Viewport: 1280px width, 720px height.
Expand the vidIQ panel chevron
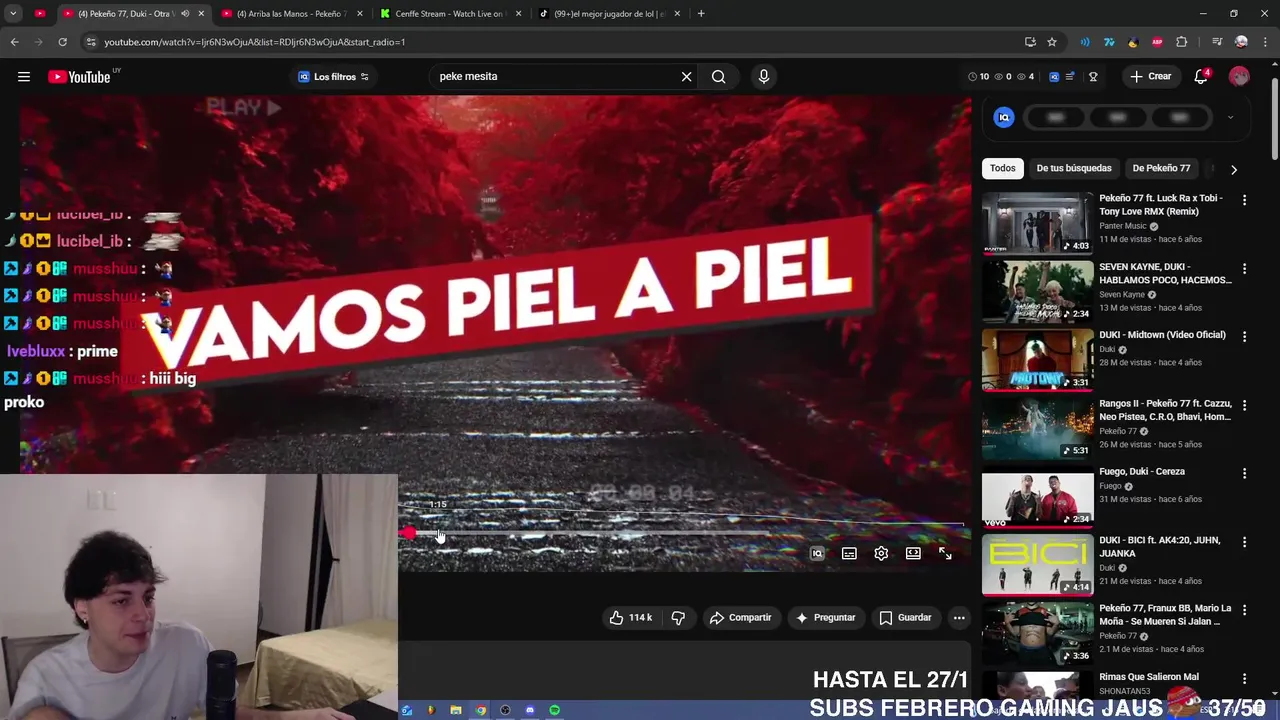tap(1230, 117)
